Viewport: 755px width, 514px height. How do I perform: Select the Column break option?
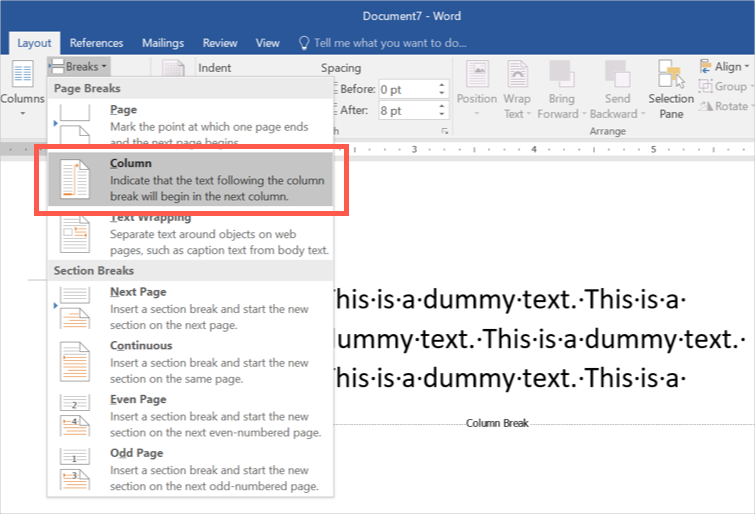tap(191, 179)
